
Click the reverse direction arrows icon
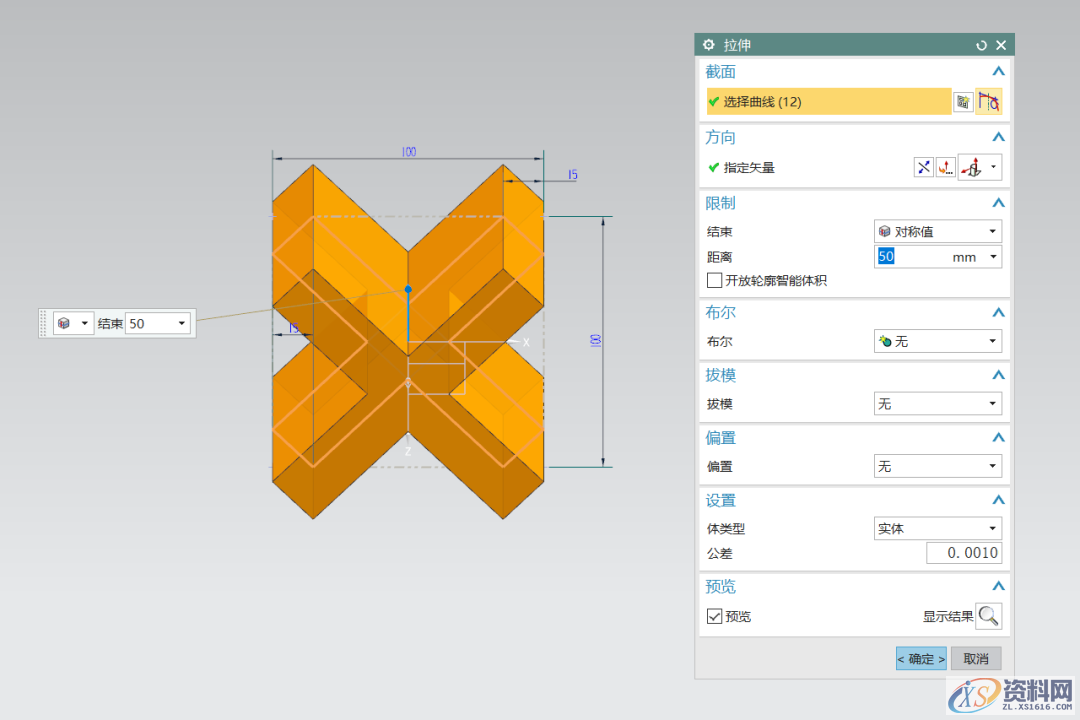coord(923,167)
